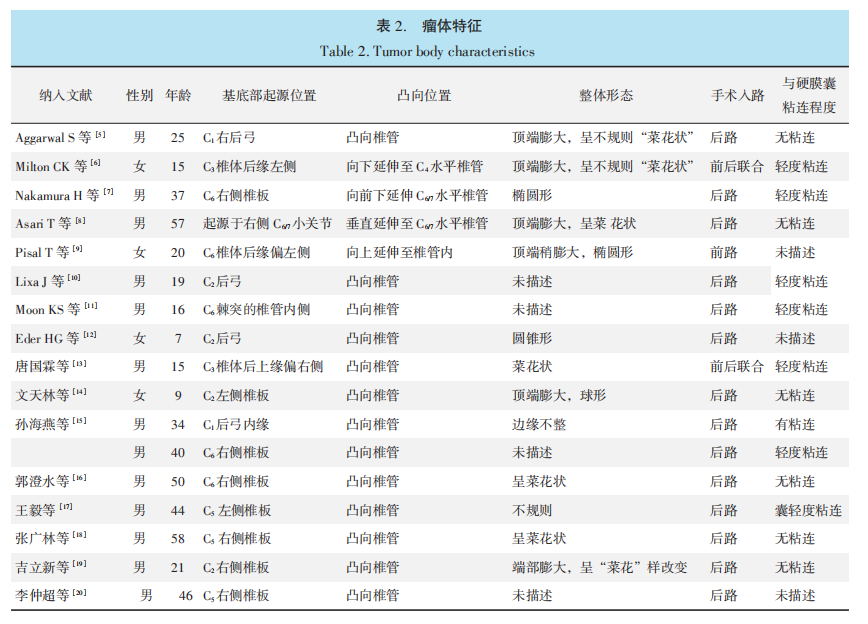Select origin cell 'C₁后弓内缘'
Viewport: 868px width, 624px height.
236,424
